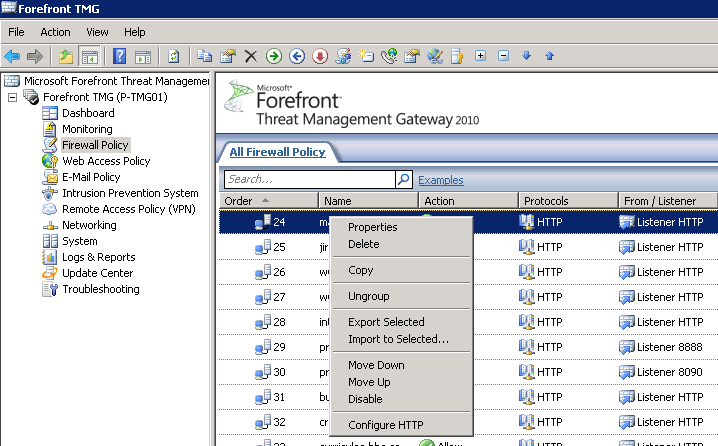The height and width of the screenshot is (446, 718).
Task: Open Help with the question mark icon
Action: point(120,56)
